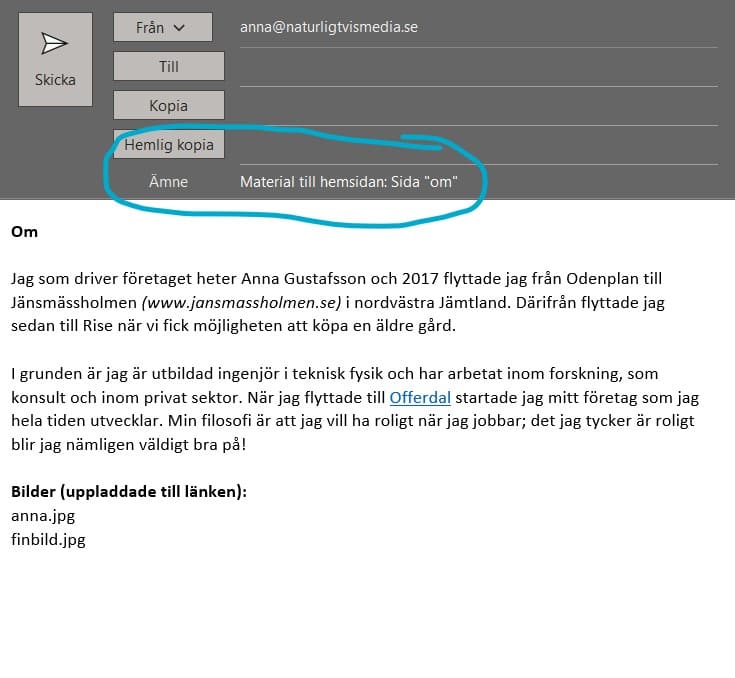Click into the Till recipient field

pyautogui.click(x=477, y=67)
